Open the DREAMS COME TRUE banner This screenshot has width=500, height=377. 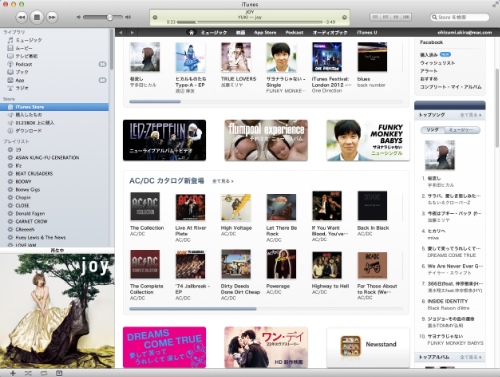click(x=164, y=347)
